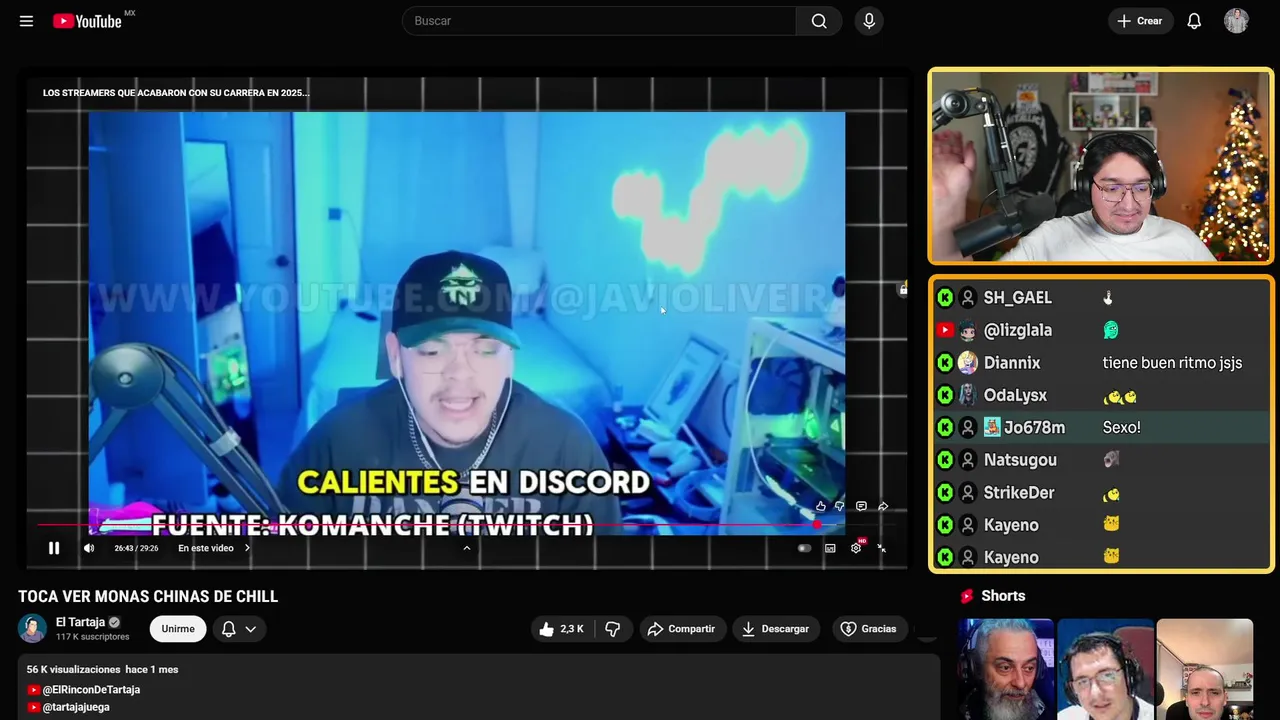
Task: Click the Shorts section logo icon
Action: [x=967, y=596]
